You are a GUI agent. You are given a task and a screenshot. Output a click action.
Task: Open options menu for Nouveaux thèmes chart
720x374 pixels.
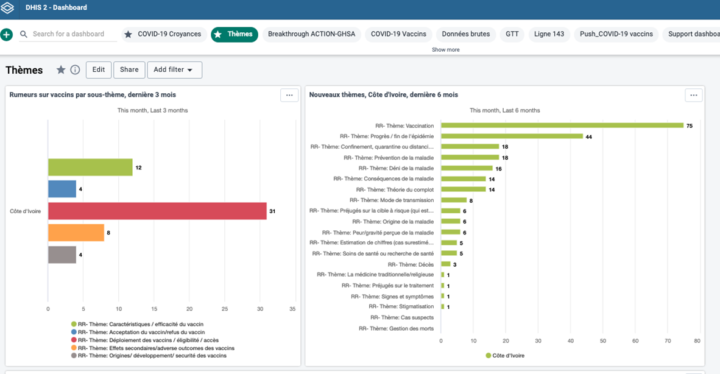click(x=693, y=95)
